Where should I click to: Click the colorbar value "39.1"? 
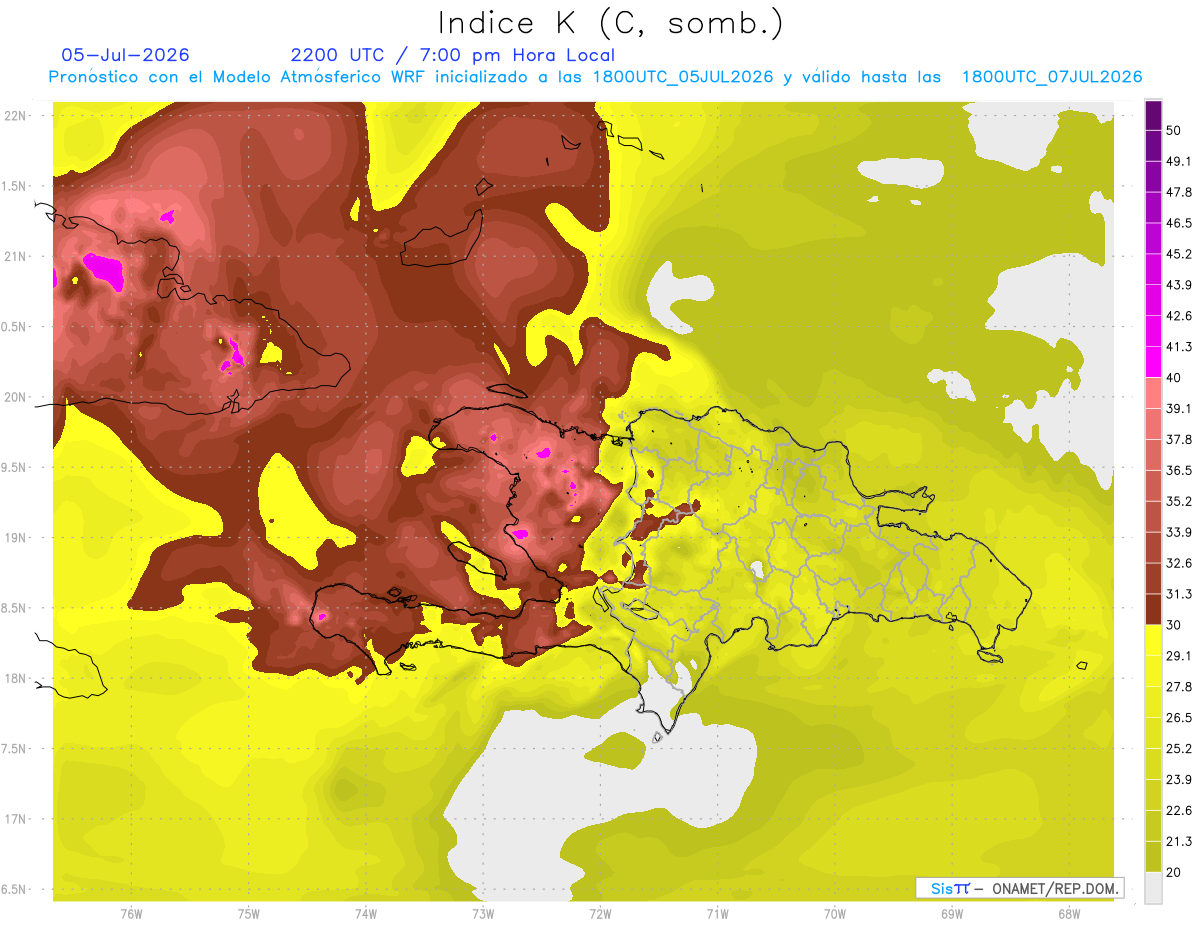click(1178, 408)
